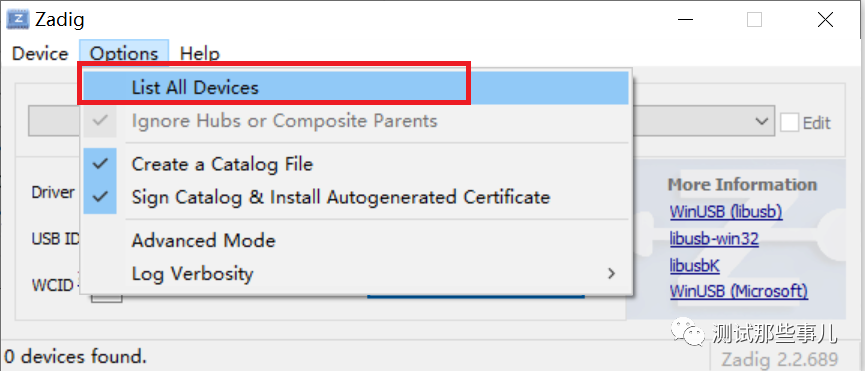The image size is (865, 371).
Task: Open the Help menu
Action: tap(200, 53)
